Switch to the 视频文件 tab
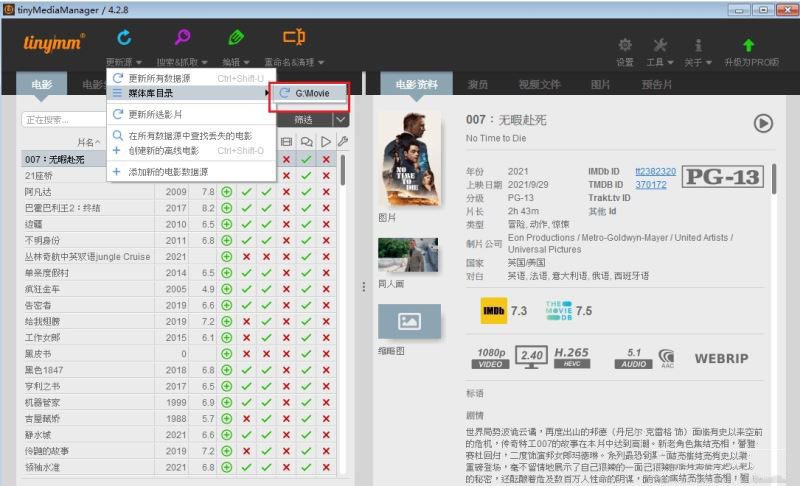The image size is (800, 486). [539, 84]
